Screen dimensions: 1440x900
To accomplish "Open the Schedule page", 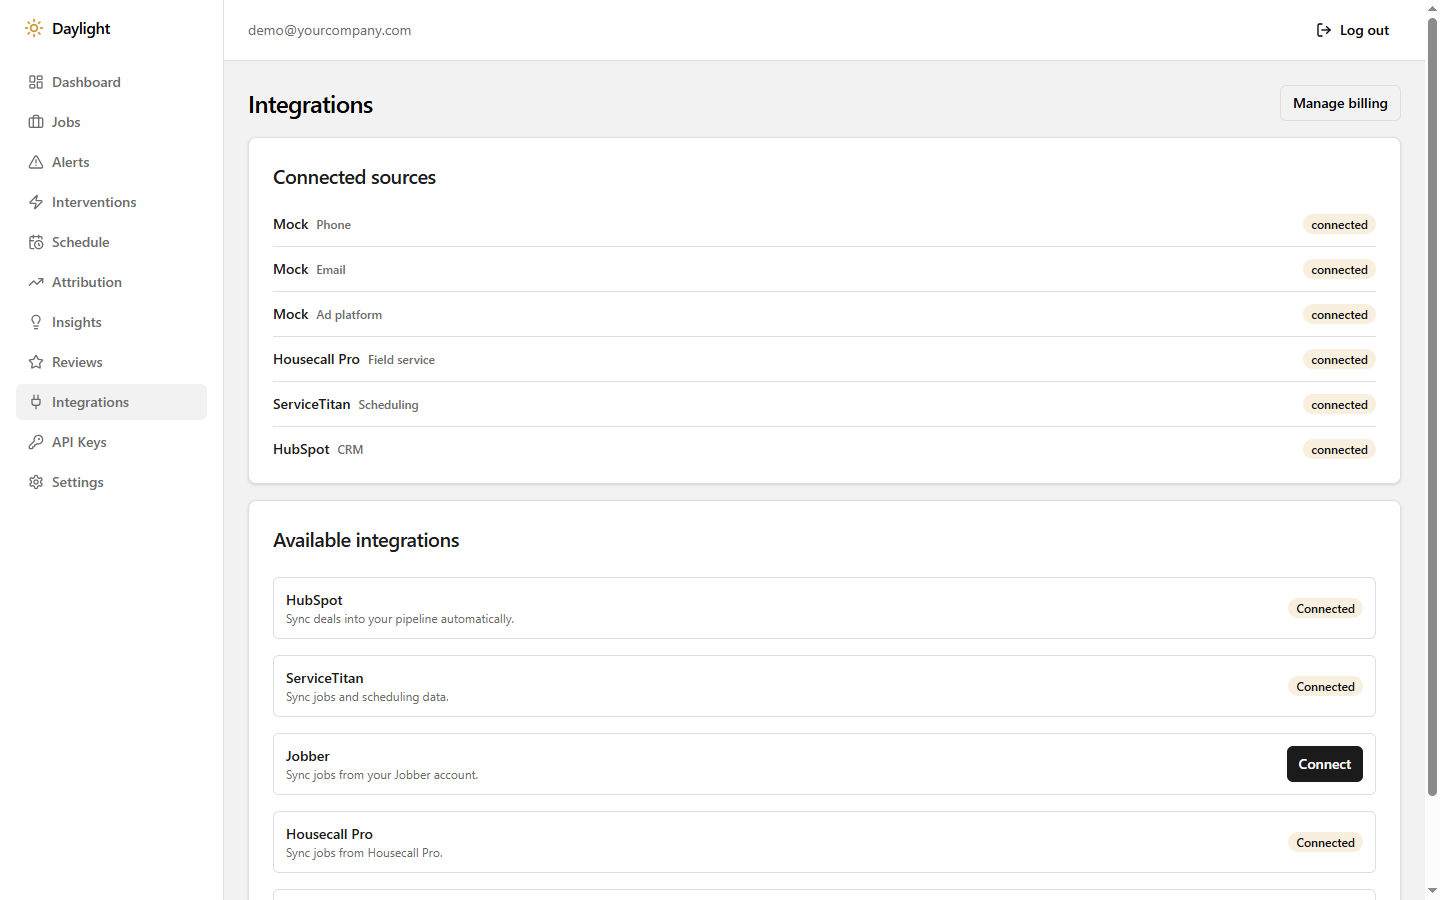I will [111, 242].
